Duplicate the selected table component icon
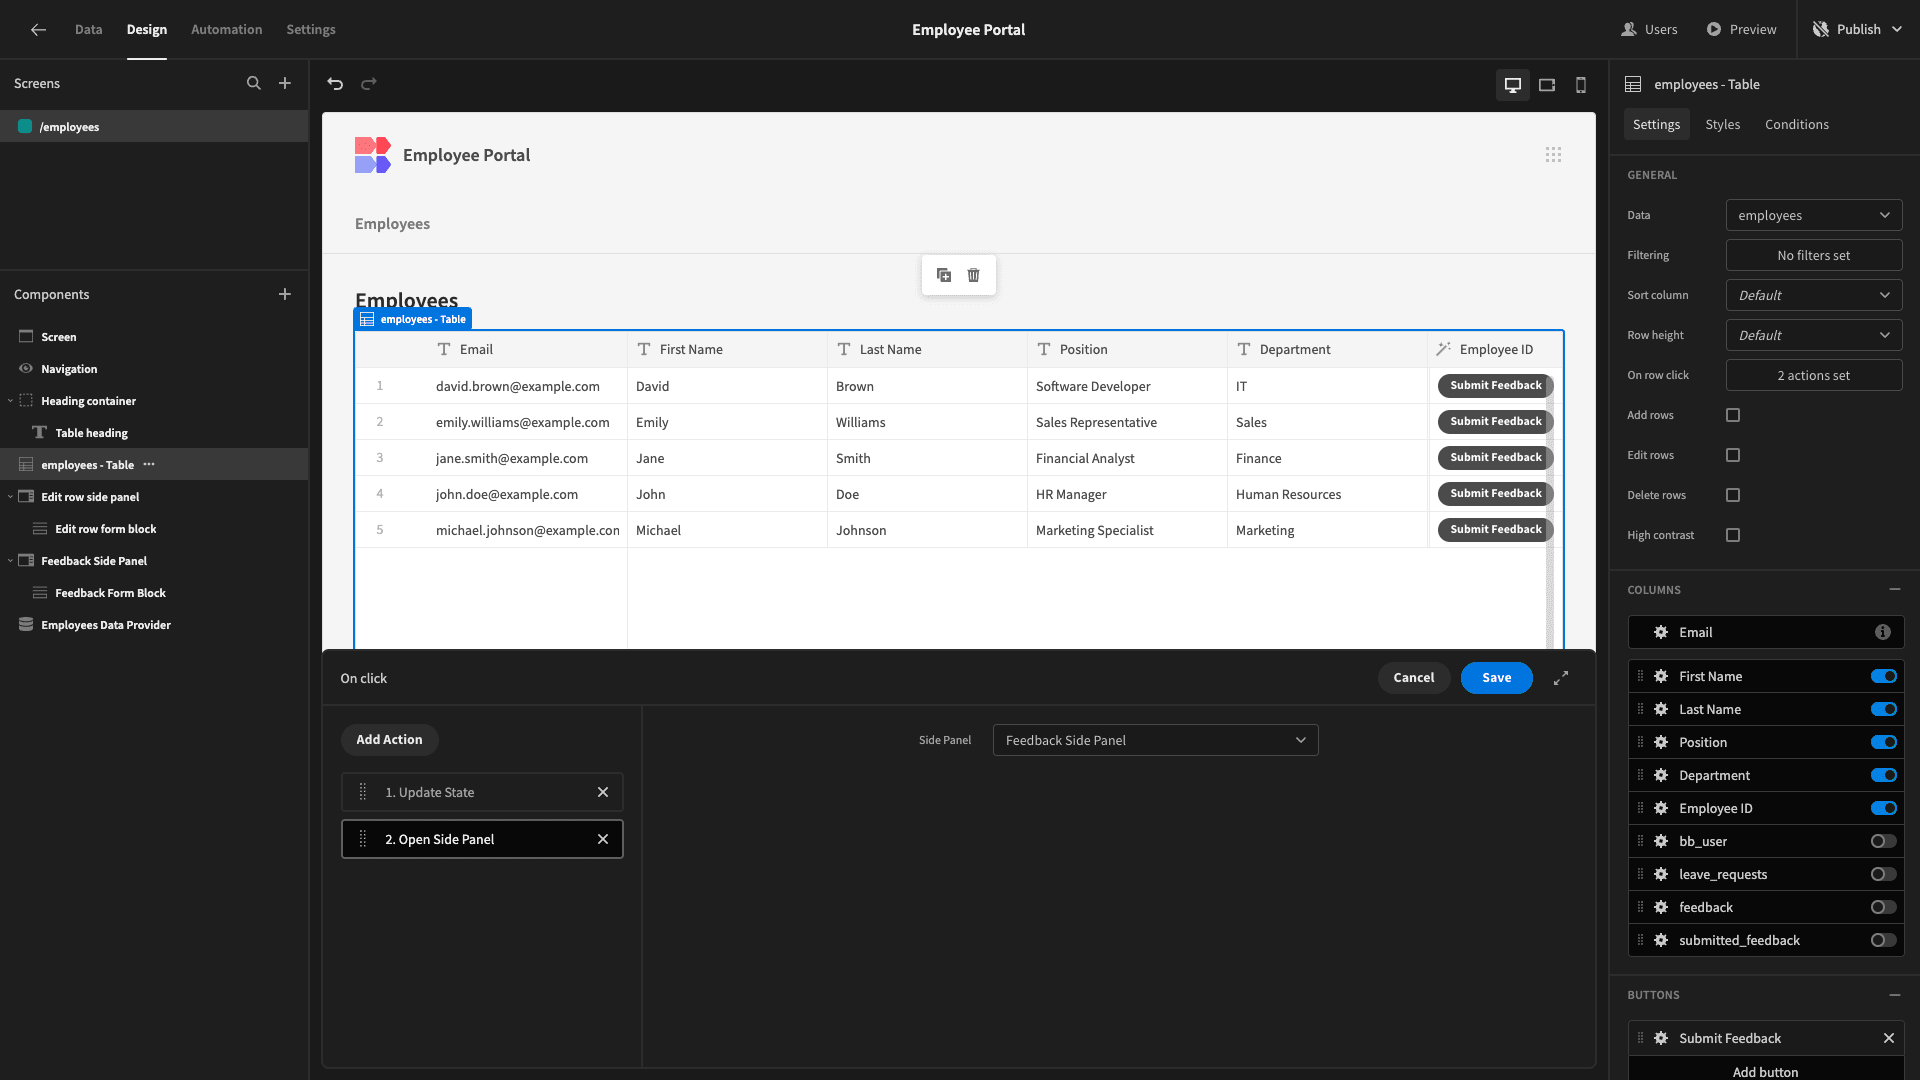 944,275
